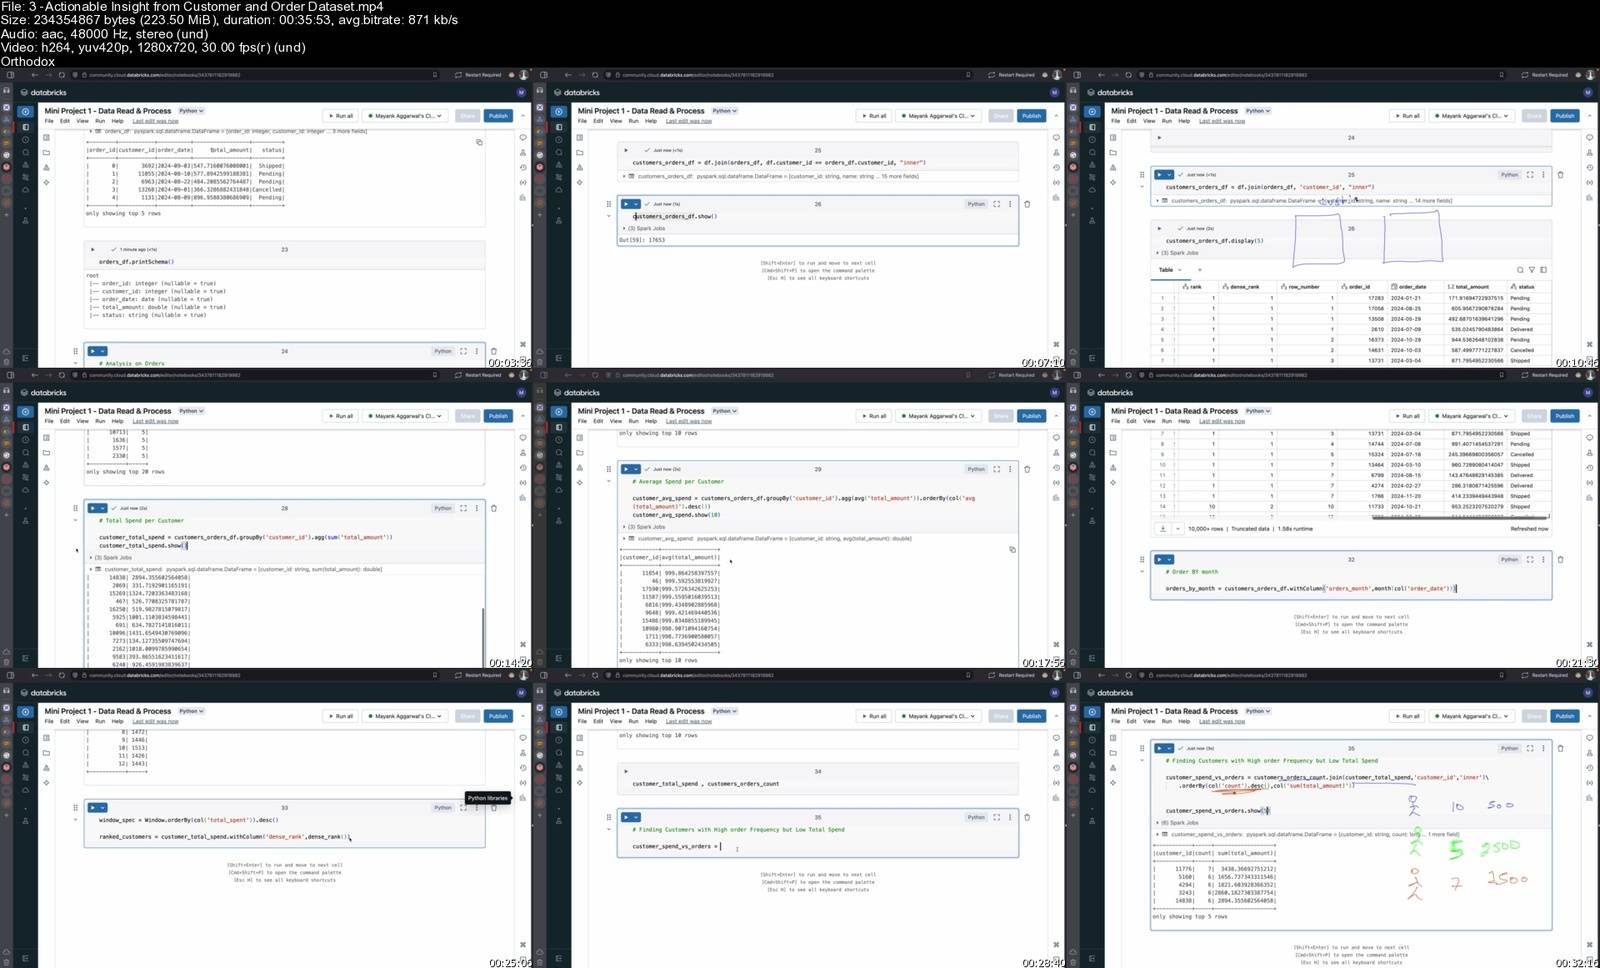Viewport: 1600px width, 968px height.
Task: Open run options arrow for cell 32 in the 00:21 frame
Action: (1169, 559)
